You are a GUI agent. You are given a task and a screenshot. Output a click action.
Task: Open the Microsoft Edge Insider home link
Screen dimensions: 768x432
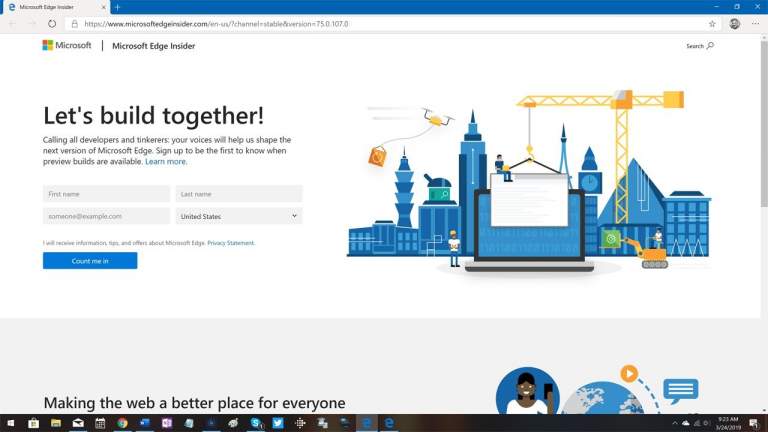(153, 46)
